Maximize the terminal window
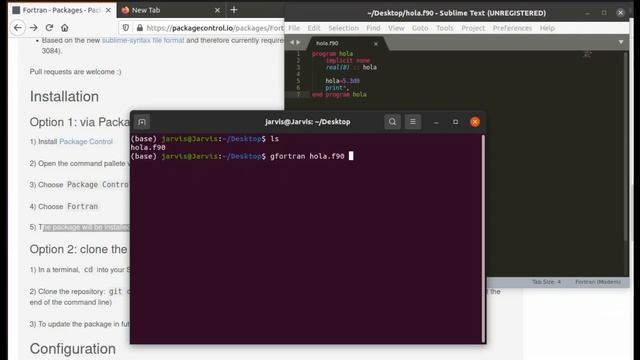Image resolution: width=640 pixels, height=360 pixels. coord(456,122)
